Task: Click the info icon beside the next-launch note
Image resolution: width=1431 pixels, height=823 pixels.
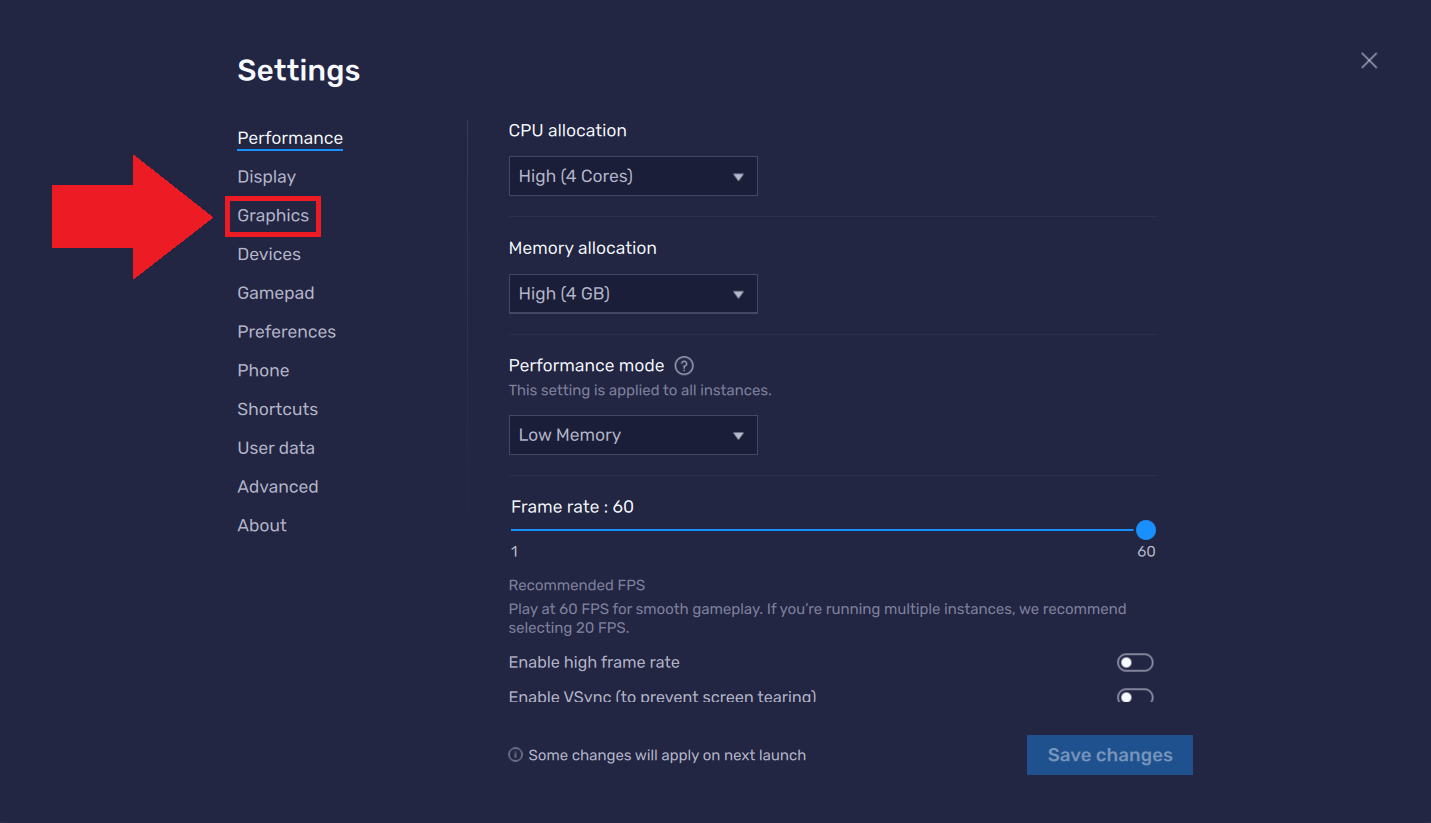Action: pyautogui.click(x=516, y=755)
